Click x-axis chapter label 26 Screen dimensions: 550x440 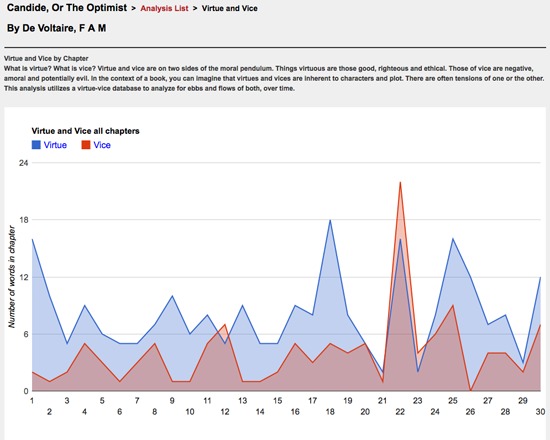click(x=470, y=412)
